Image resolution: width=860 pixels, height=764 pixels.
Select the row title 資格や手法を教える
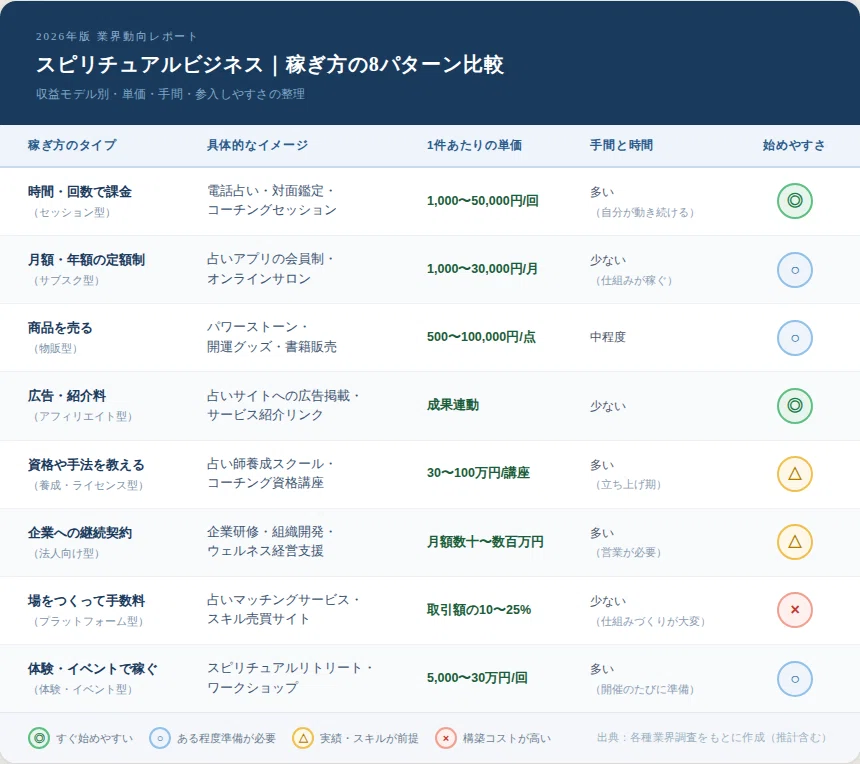click(86, 465)
